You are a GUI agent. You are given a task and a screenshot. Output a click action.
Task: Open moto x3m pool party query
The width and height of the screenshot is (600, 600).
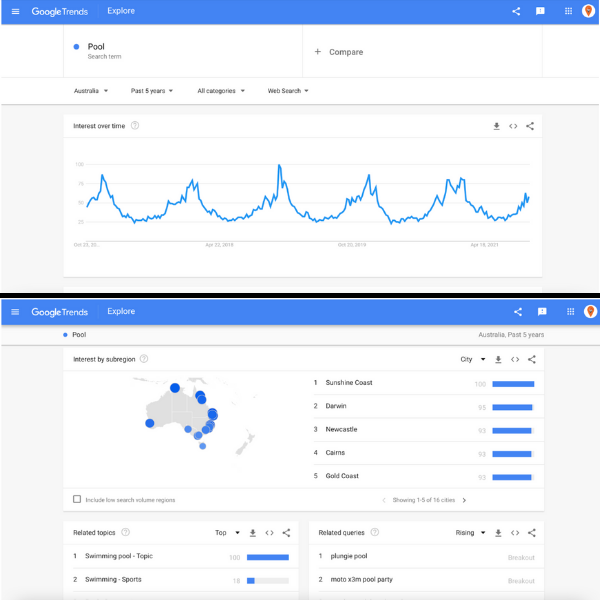(x=362, y=579)
